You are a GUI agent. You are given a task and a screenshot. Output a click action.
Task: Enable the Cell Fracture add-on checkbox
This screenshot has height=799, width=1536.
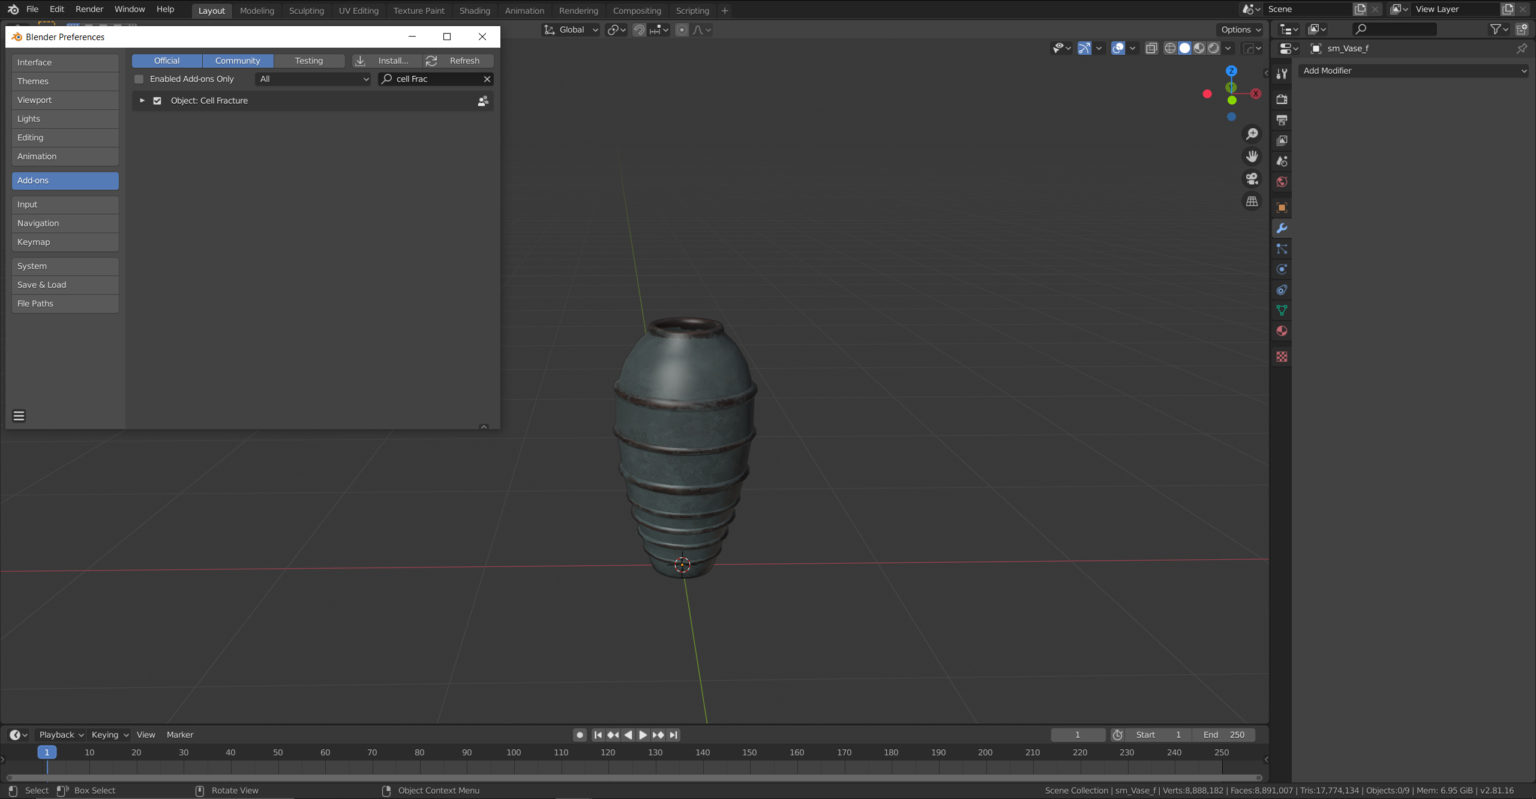(157, 100)
